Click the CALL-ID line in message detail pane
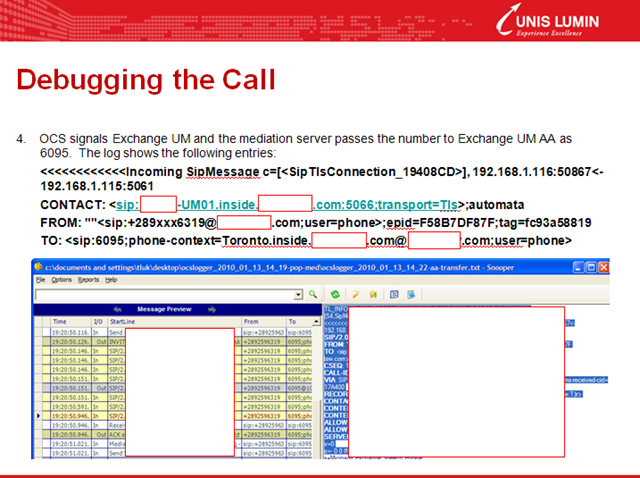This screenshot has height=478, width=640. tap(336, 373)
